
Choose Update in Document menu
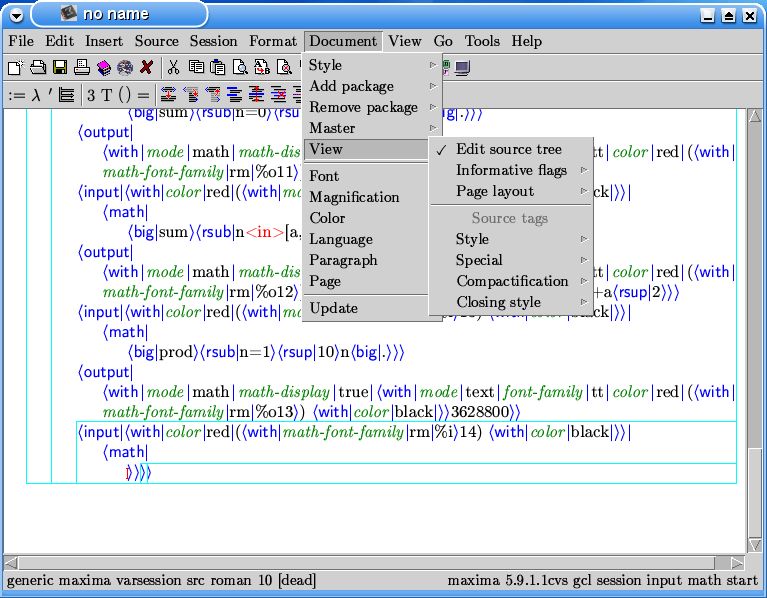pyautogui.click(x=366, y=308)
